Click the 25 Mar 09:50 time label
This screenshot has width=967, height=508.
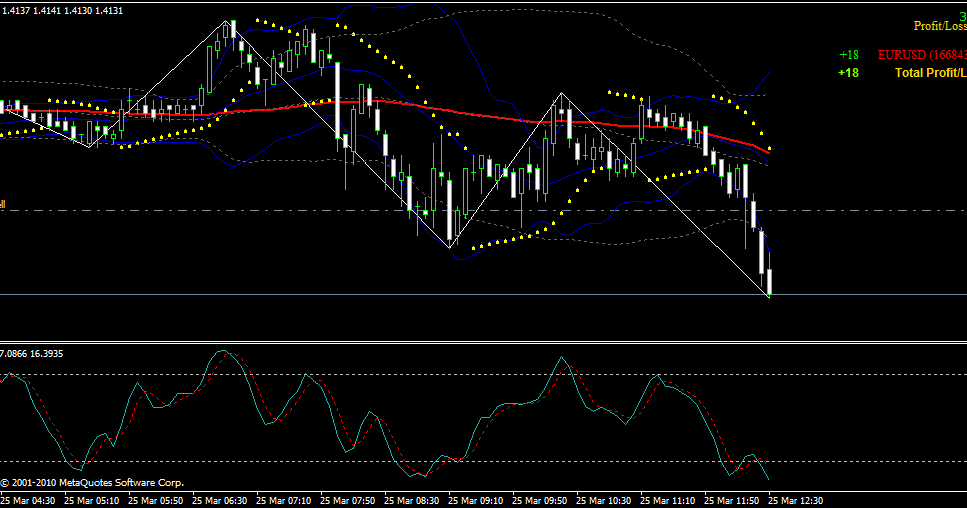point(540,501)
